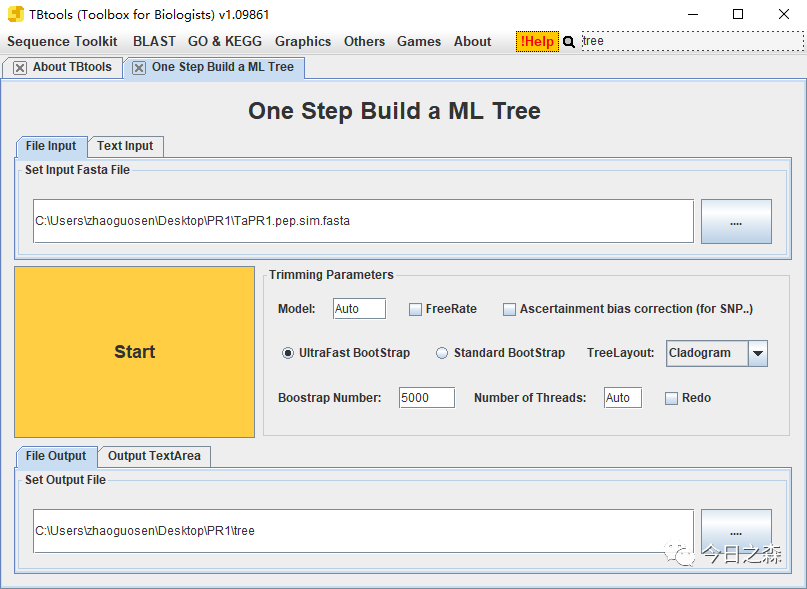Click the big yellow Start button
This screenshot has width=807, height=589.
click(x=134, y=352)
